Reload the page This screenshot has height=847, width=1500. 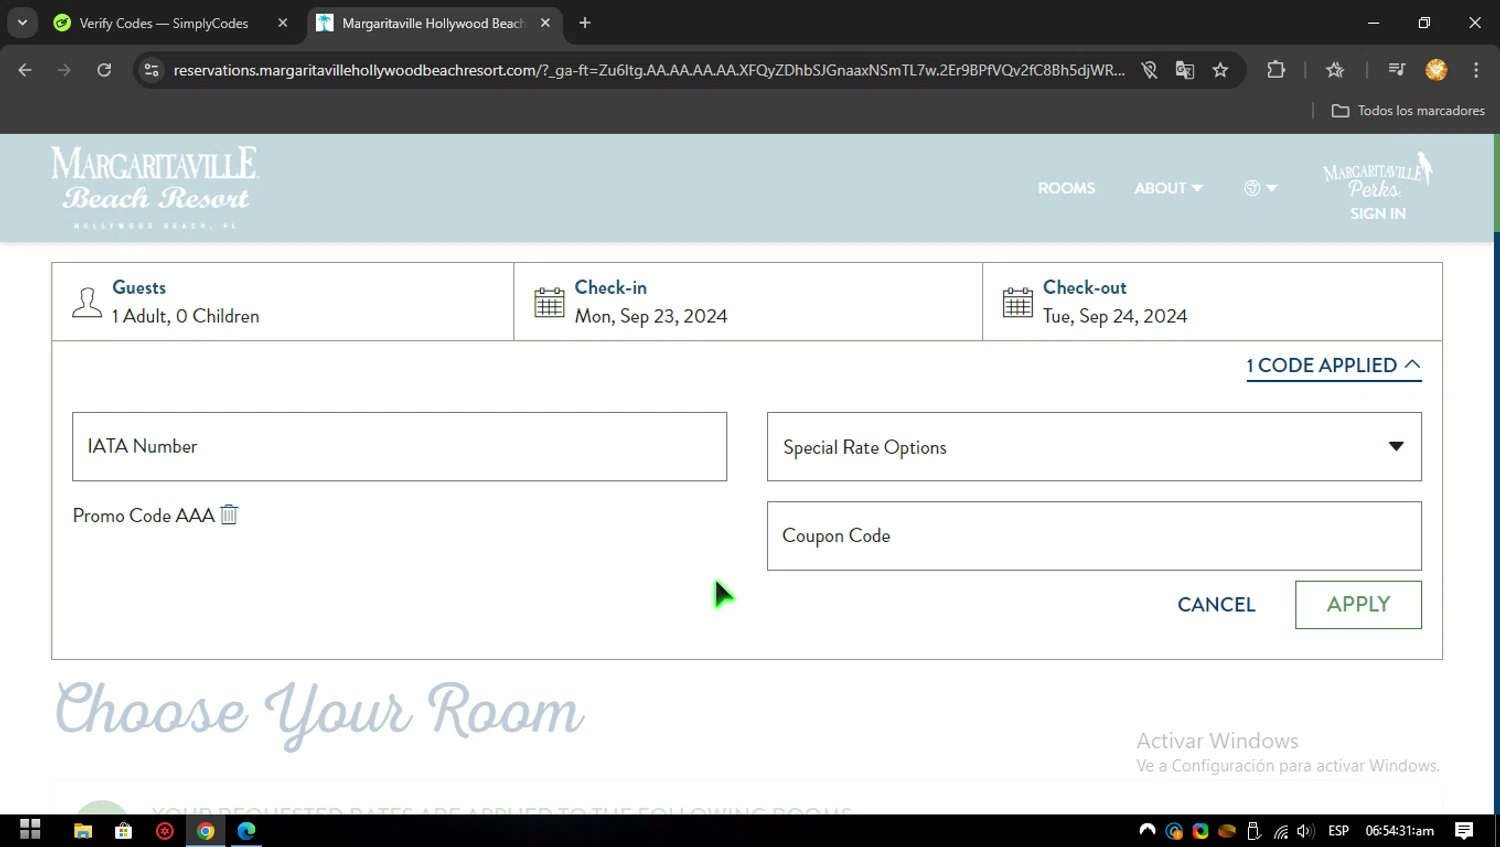click(104, 70)
